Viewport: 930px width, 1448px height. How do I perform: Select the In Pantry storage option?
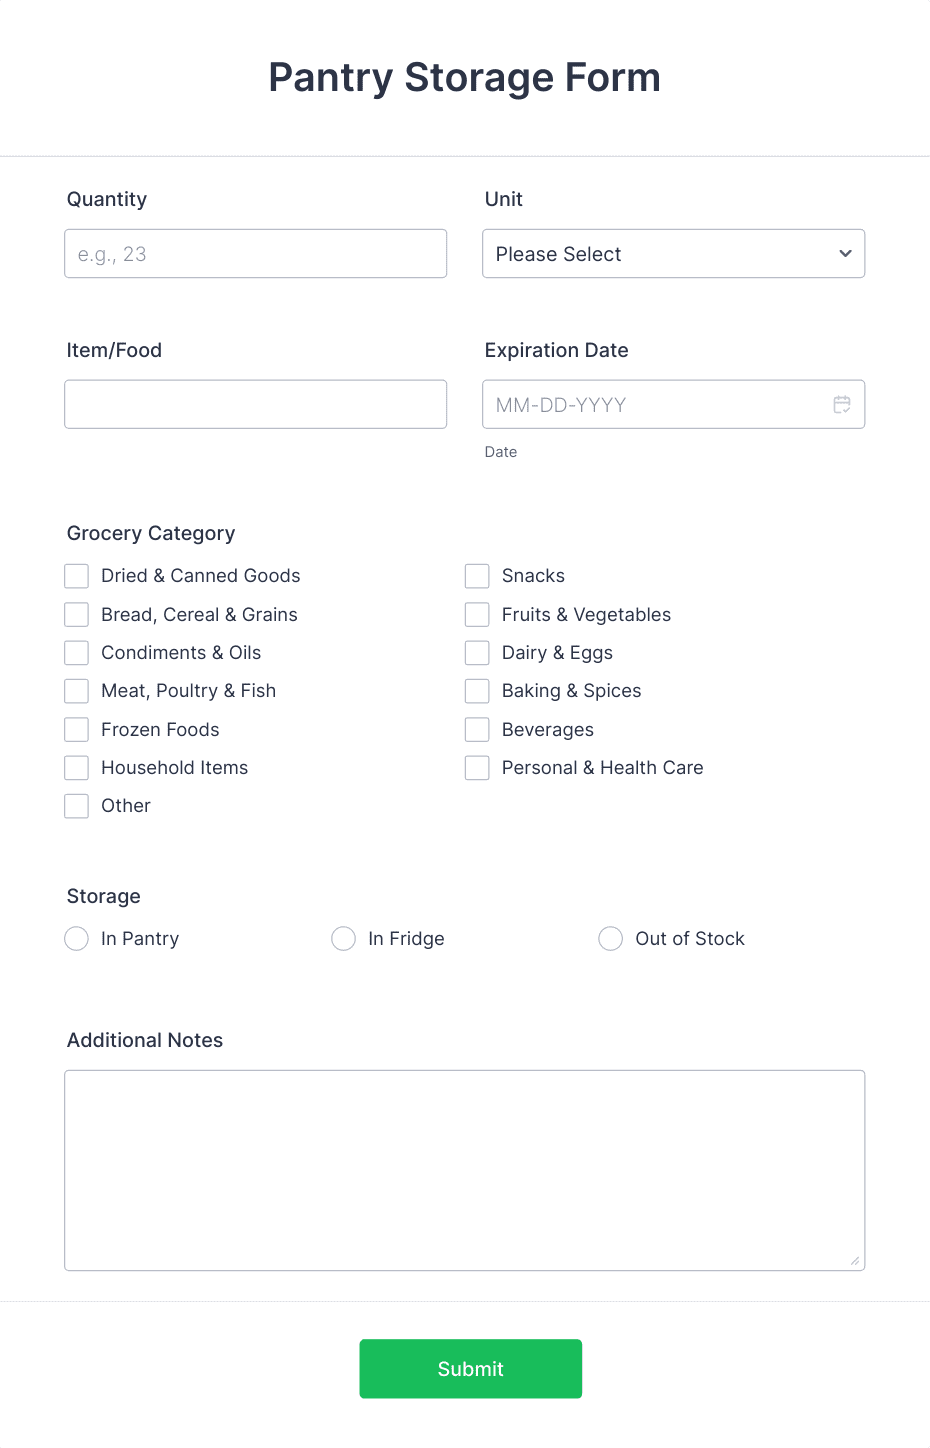coord(76,938)
